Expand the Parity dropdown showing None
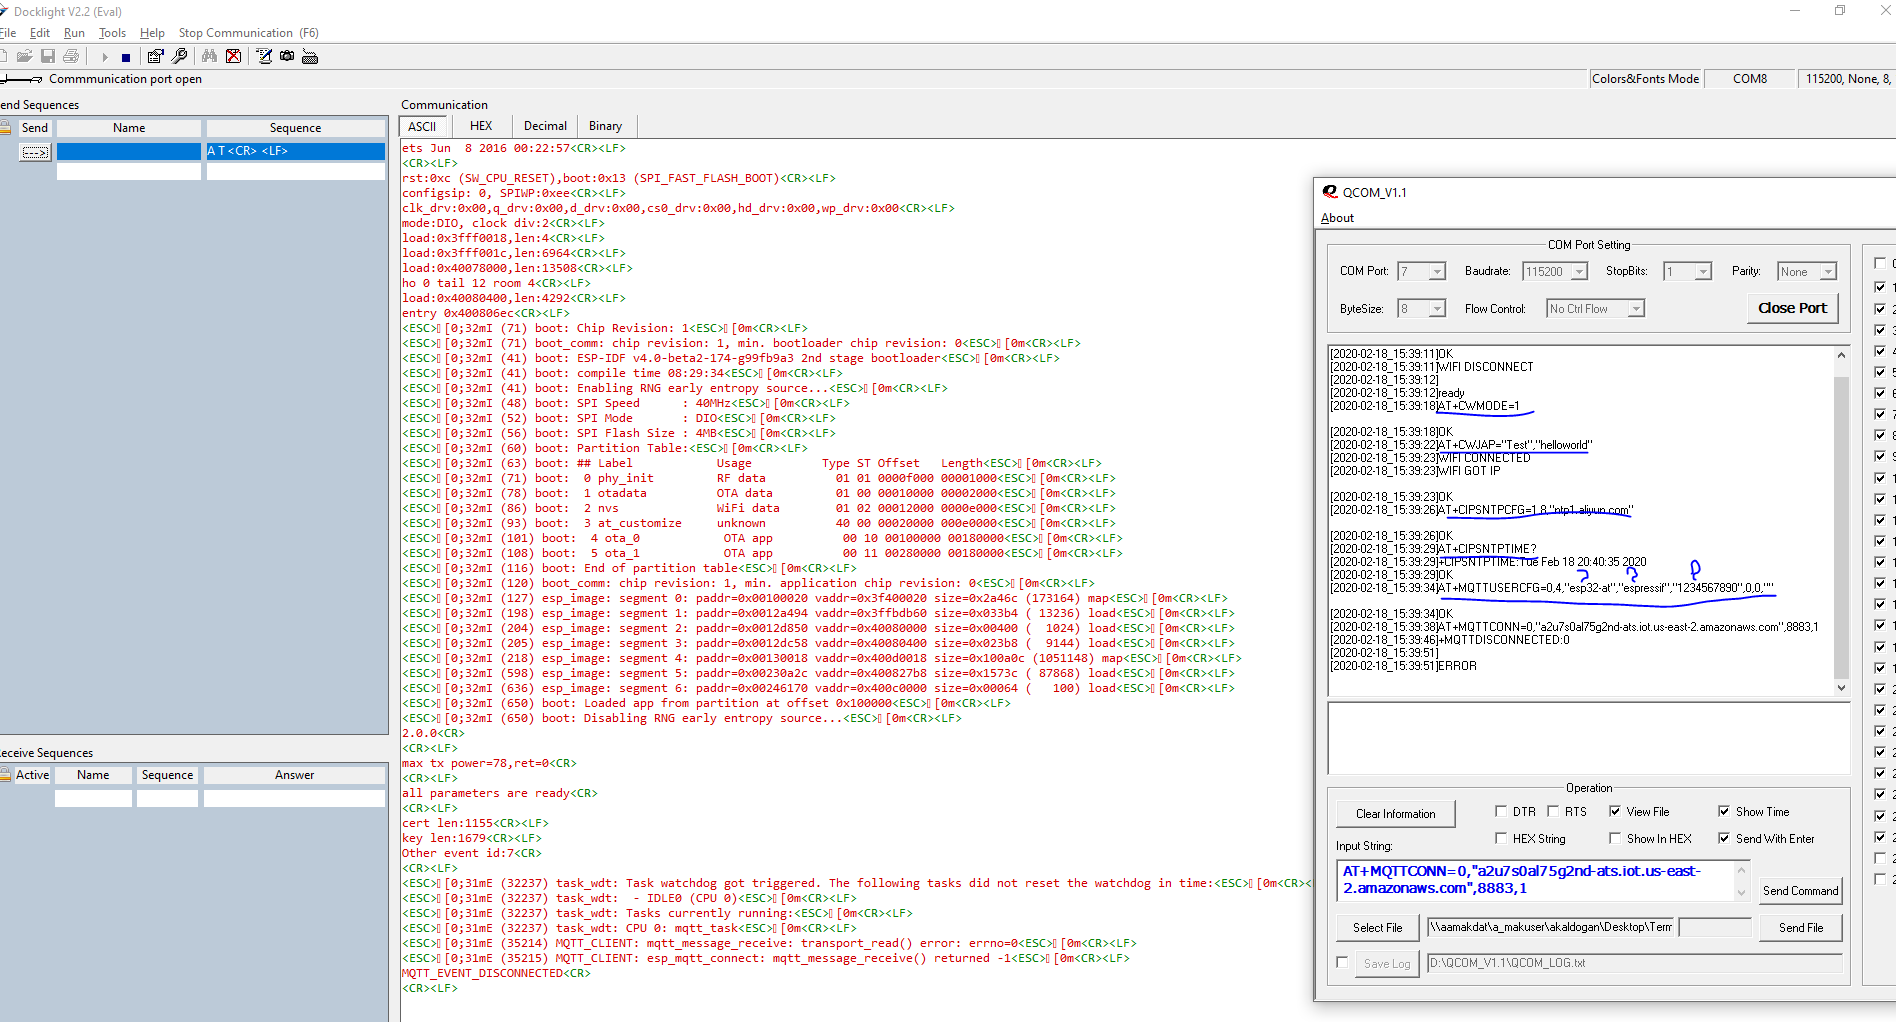This screenshot has height=1022, width=1896. (x=1828, y=270)
